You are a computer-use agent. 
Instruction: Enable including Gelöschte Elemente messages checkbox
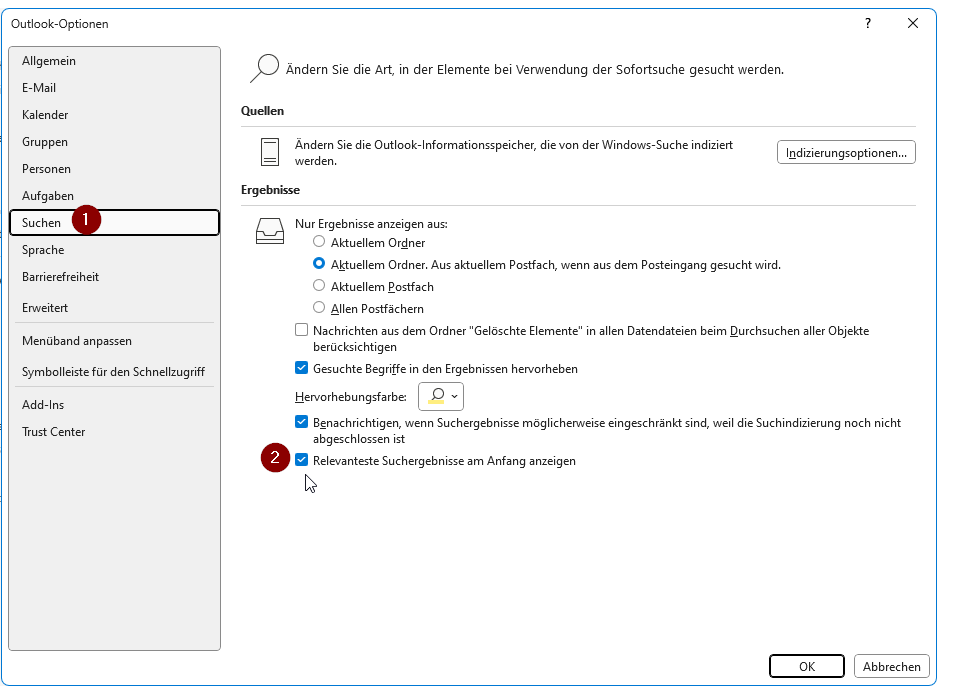coord(301,330)
